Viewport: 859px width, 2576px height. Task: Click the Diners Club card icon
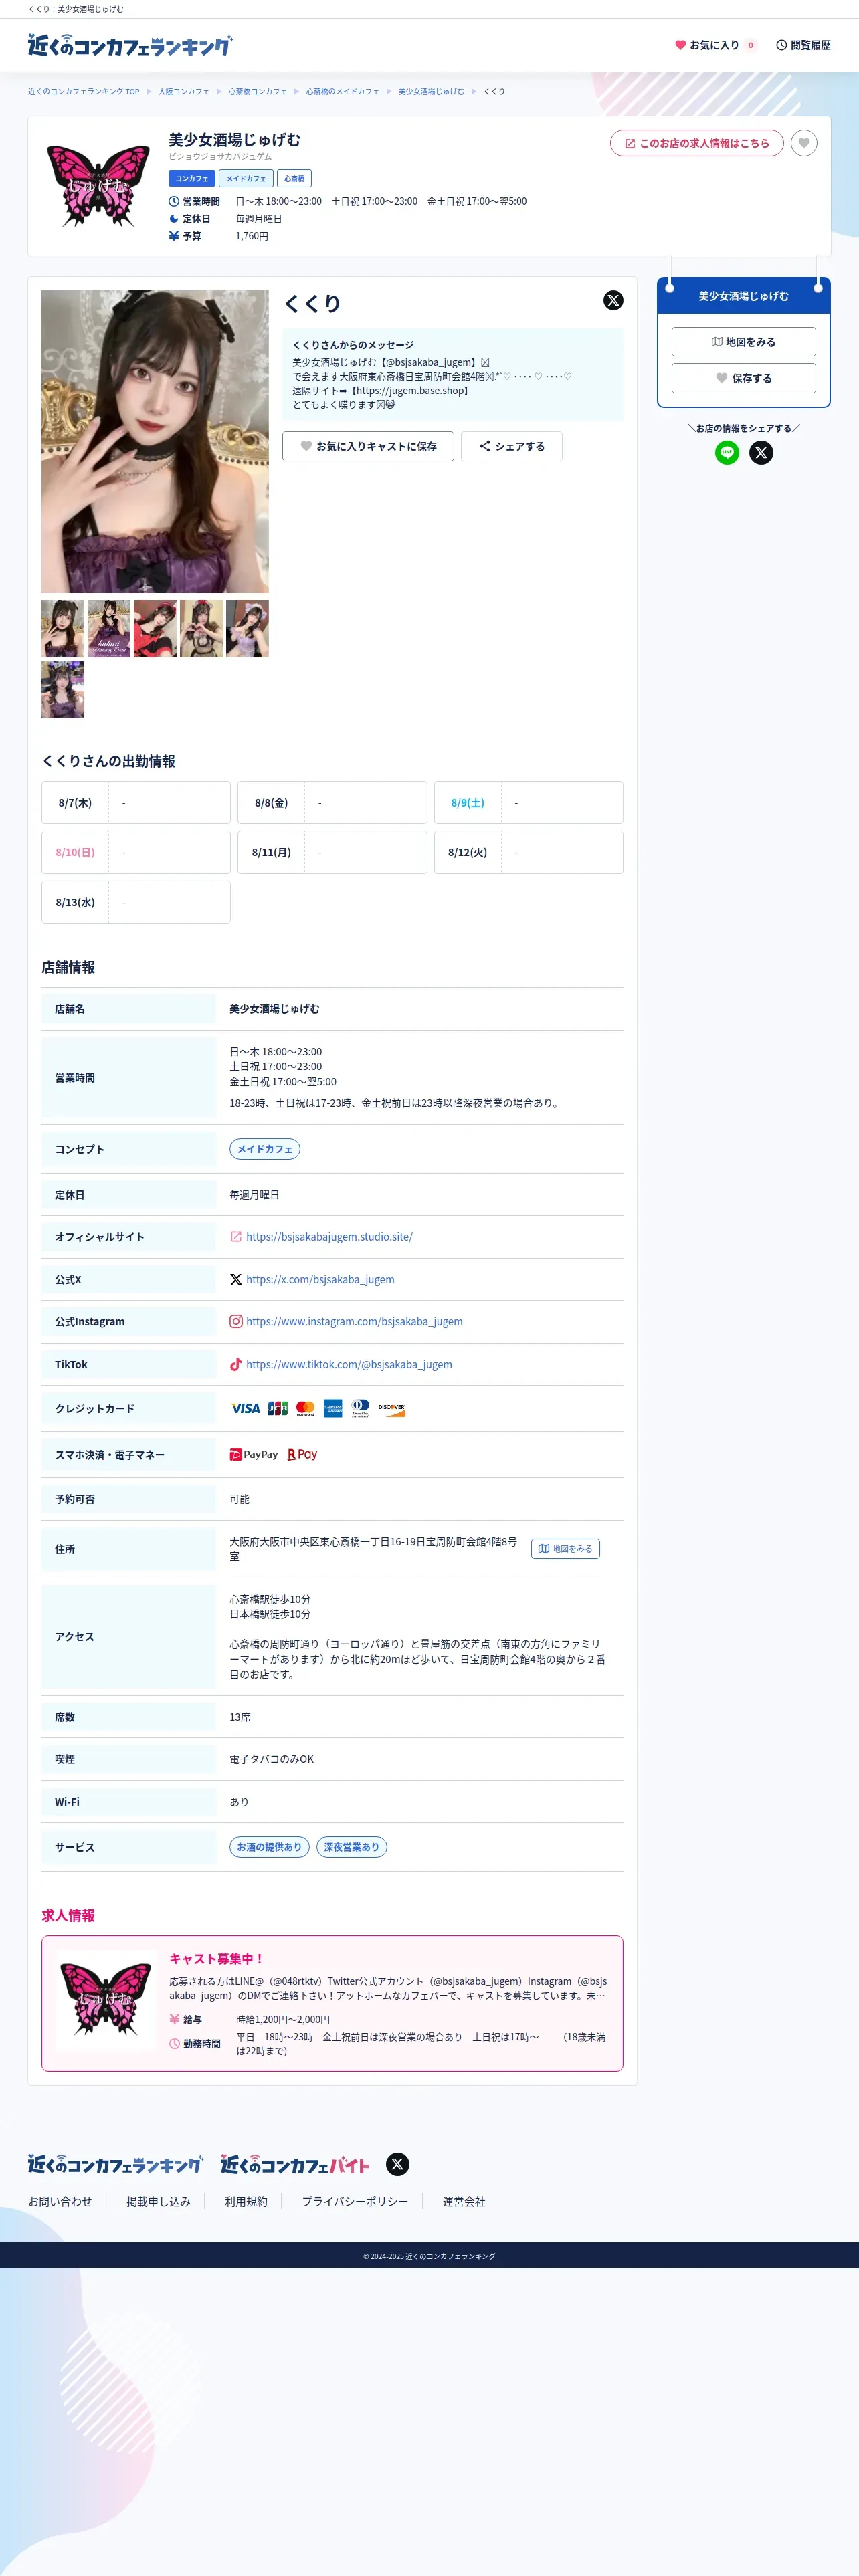[x=361, y=1408]
